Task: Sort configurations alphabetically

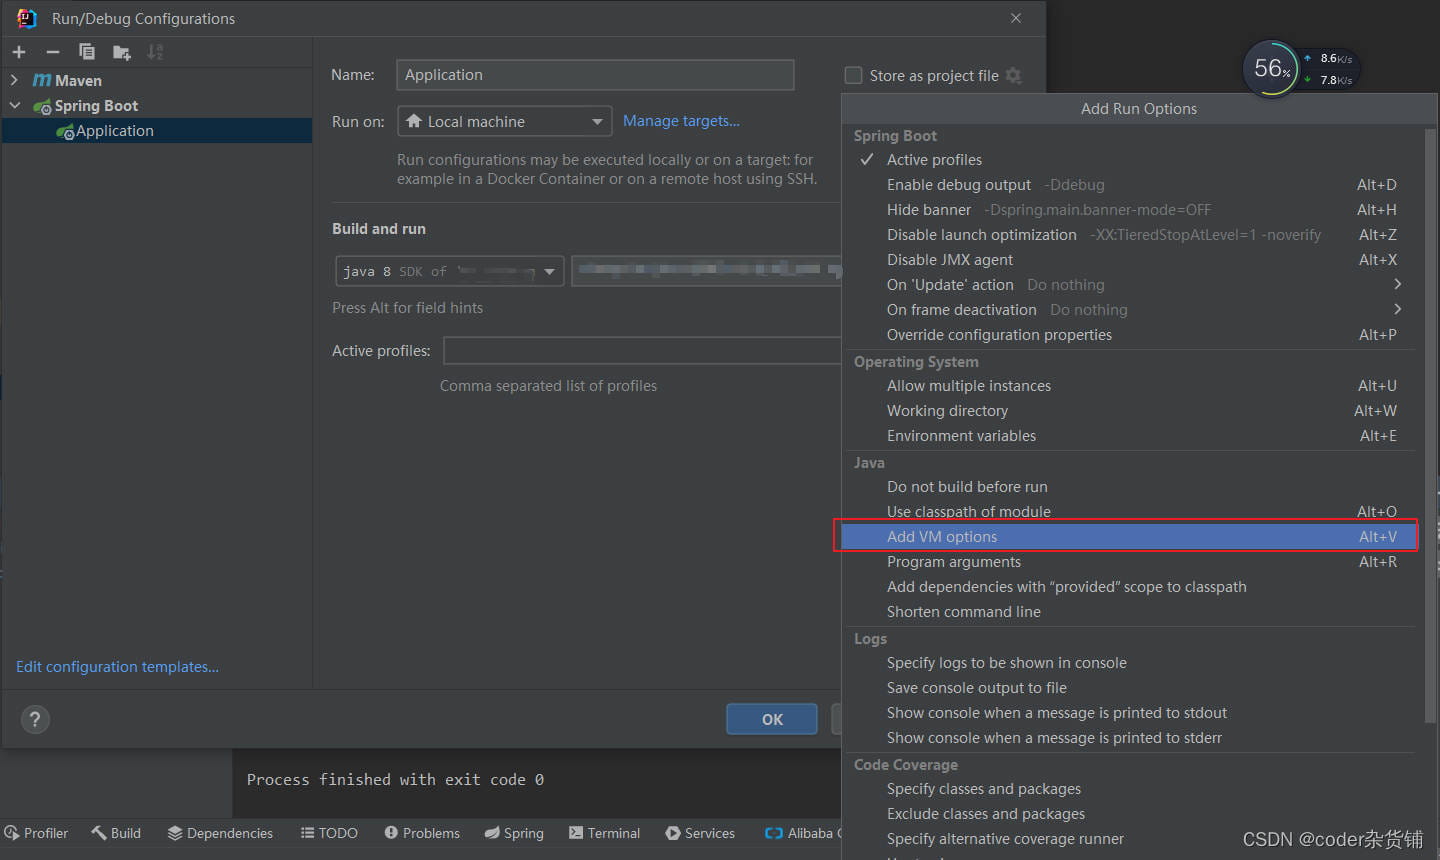Action: pyautogui.click(x=155, y=52)
